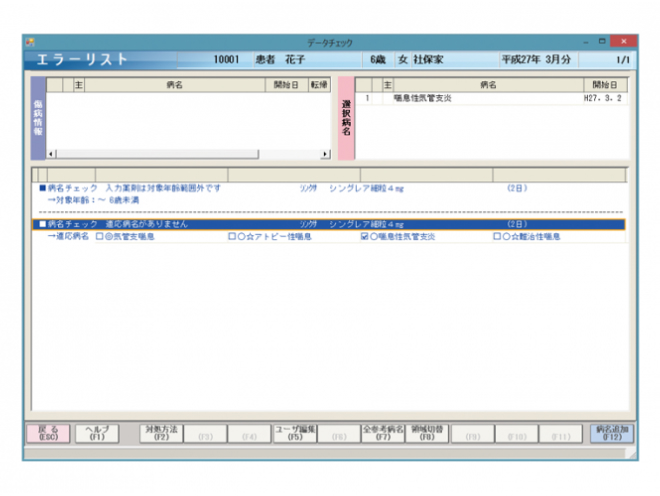Uncheck the ○喘息性気管支炎 checkbox
660x496 pixels.
click(365, 237)
